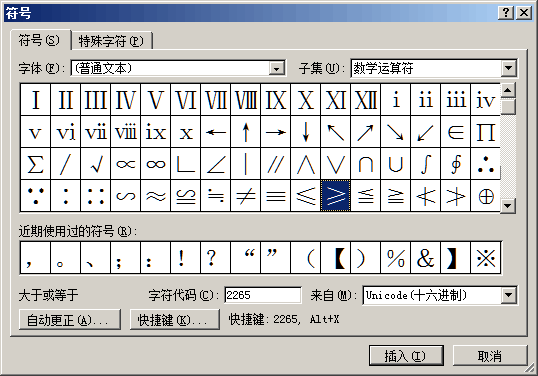Close the 符号 dialog
538x376 pixels.
[524, 13]
